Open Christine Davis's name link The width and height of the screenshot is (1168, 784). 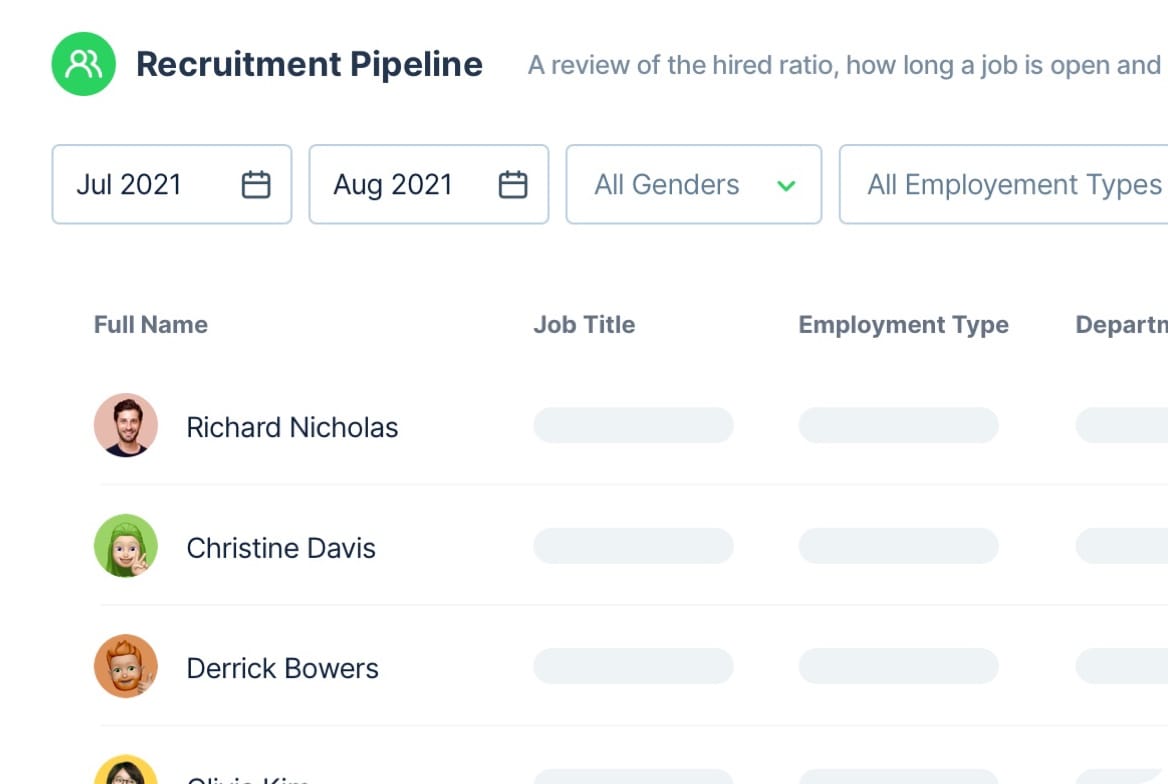point(281,548)
